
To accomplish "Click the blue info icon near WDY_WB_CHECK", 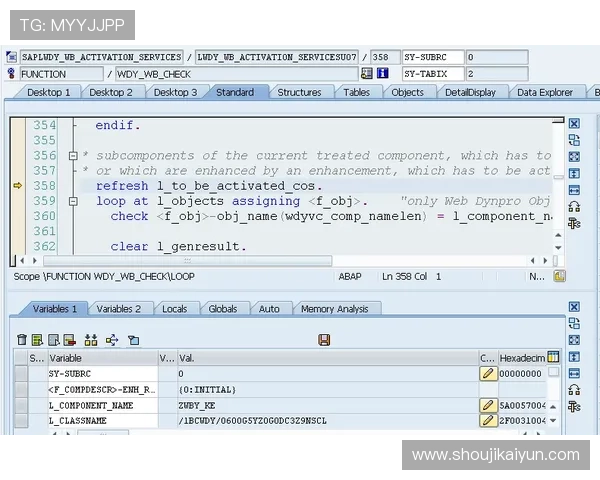I will [x=383, y=73].
